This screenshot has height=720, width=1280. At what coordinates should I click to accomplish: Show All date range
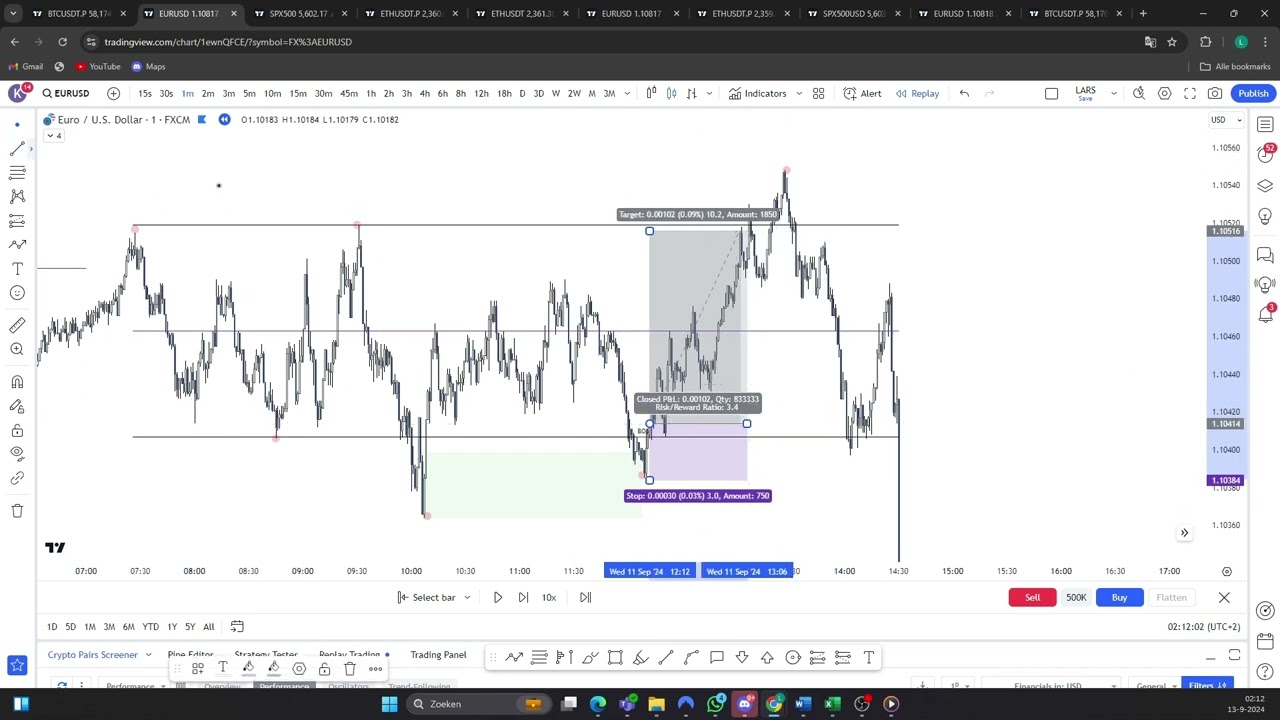tap(209, 627)
